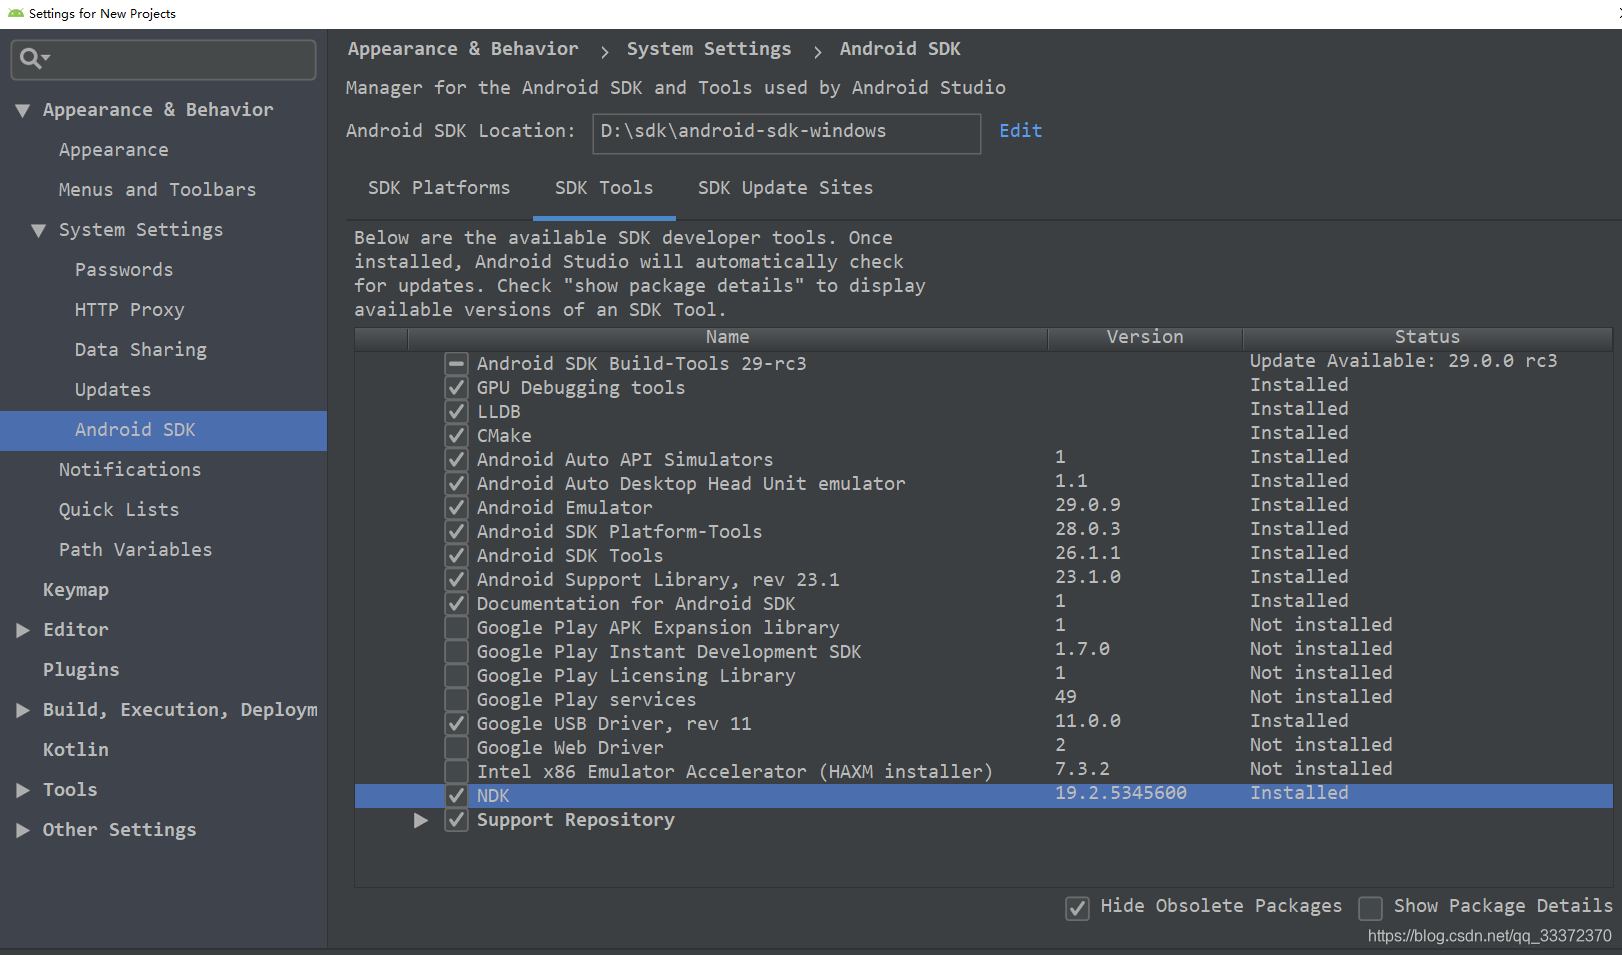
Task: Open Quick Lists settings
Action: click(118, 510)
